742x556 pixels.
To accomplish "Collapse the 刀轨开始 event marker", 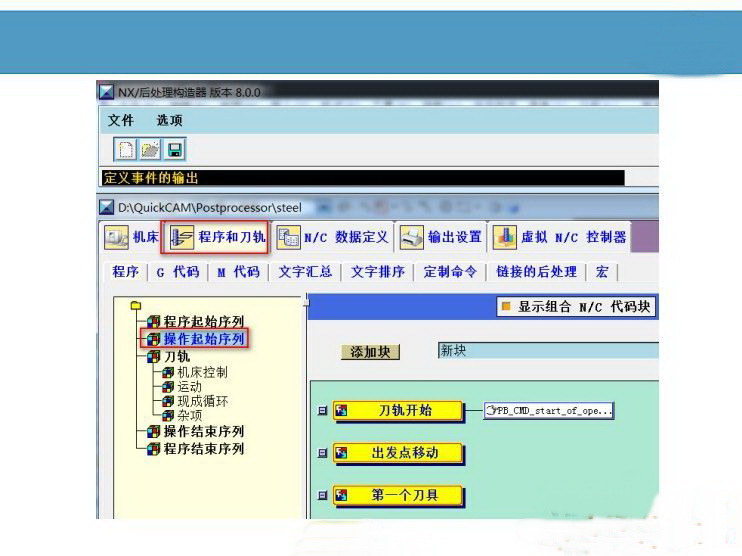I will tap(322, 411).
